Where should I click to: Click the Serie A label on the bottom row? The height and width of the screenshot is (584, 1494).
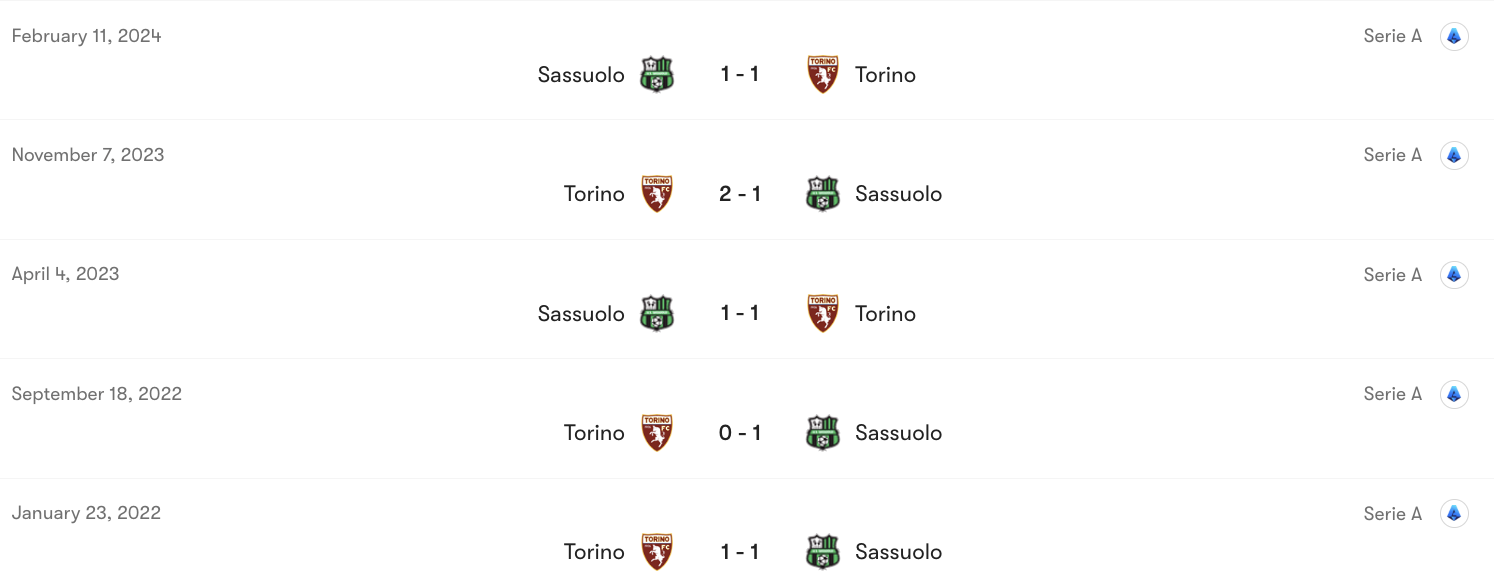(1392, 513)
